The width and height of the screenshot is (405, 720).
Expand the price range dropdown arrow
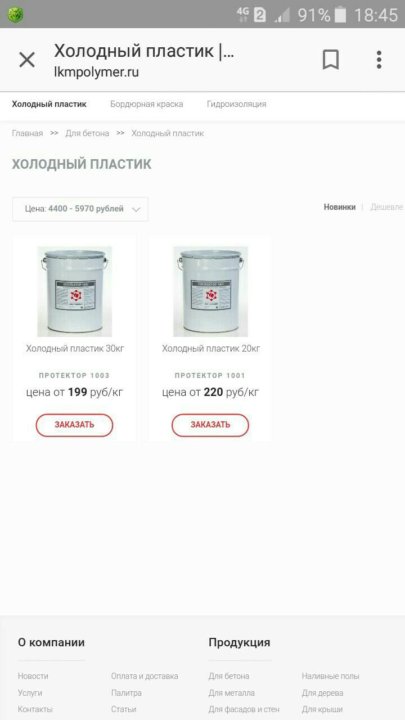(135, 209)
